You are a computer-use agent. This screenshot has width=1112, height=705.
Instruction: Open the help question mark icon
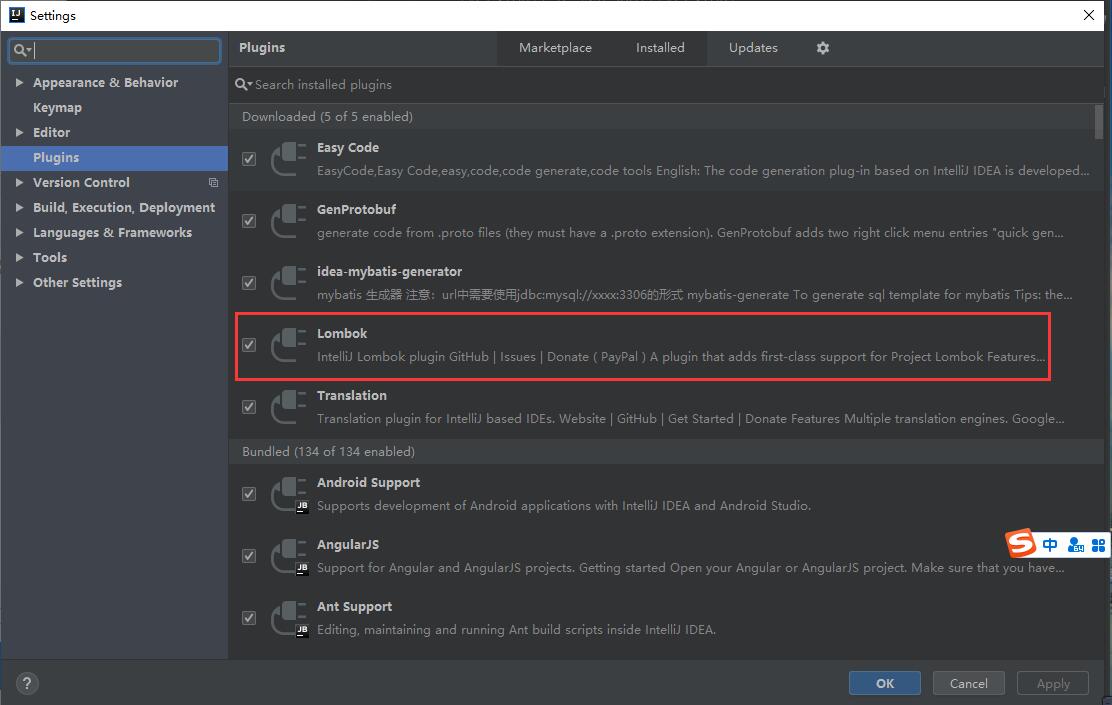tap(27, 684)
